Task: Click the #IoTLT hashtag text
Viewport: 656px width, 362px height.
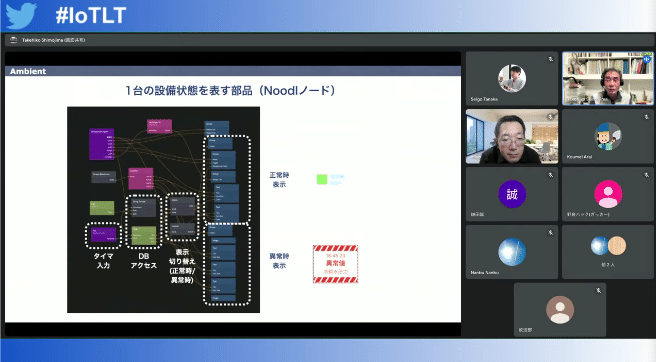Action: (x=91, y=16)
